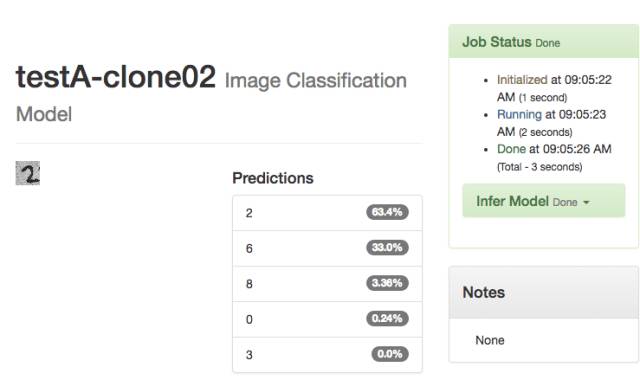
Task: Open the Infer Model Done dropdown
Action: tap(544, 201)
